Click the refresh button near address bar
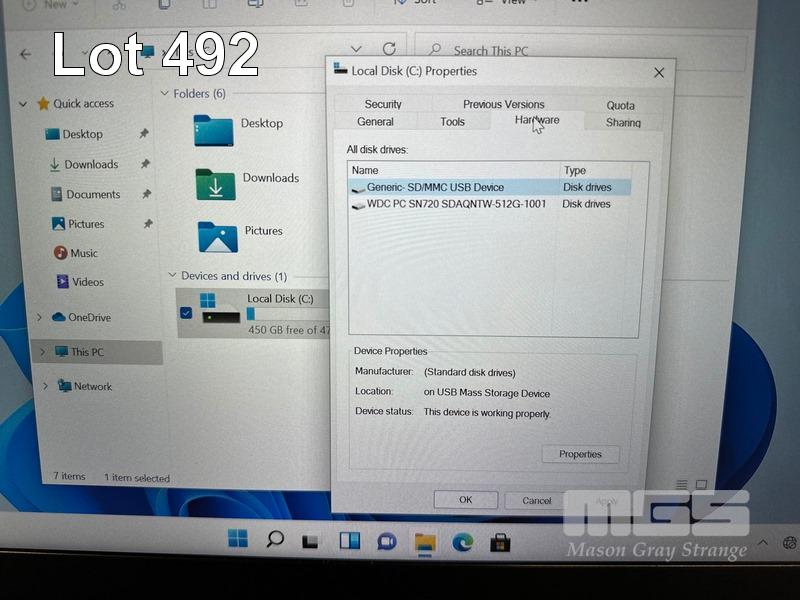This screenshot has width=800, height=600. point(389,49)
